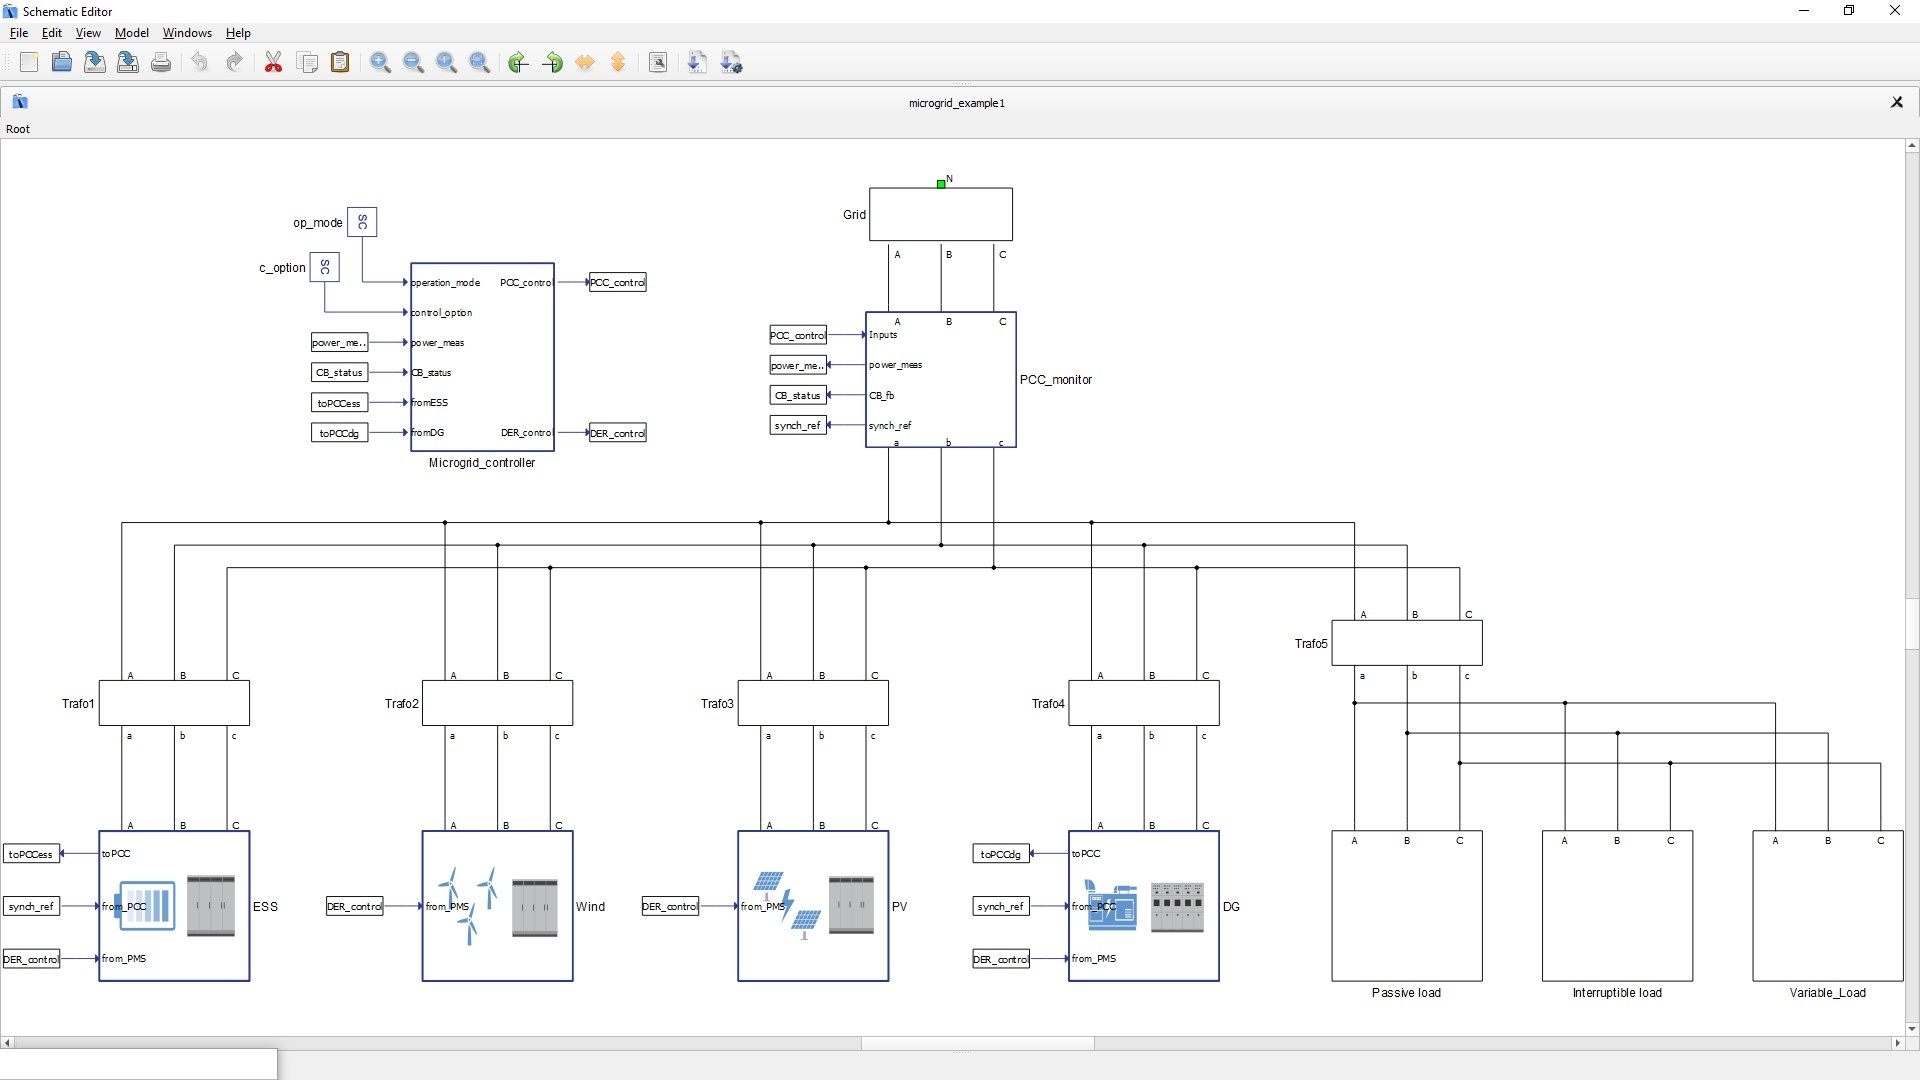
Task: Select the c_option SC signal constant block
Action: 325,267
